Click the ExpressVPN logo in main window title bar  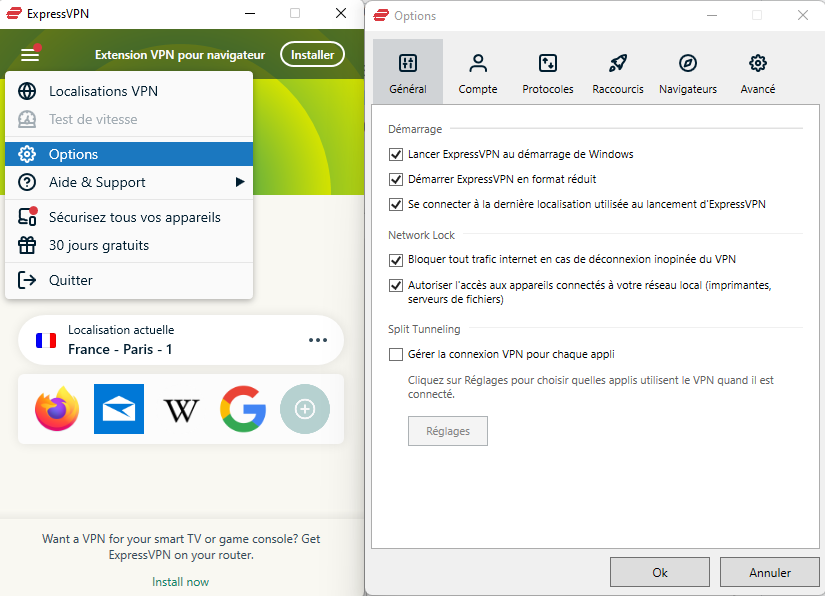(14, 13)
